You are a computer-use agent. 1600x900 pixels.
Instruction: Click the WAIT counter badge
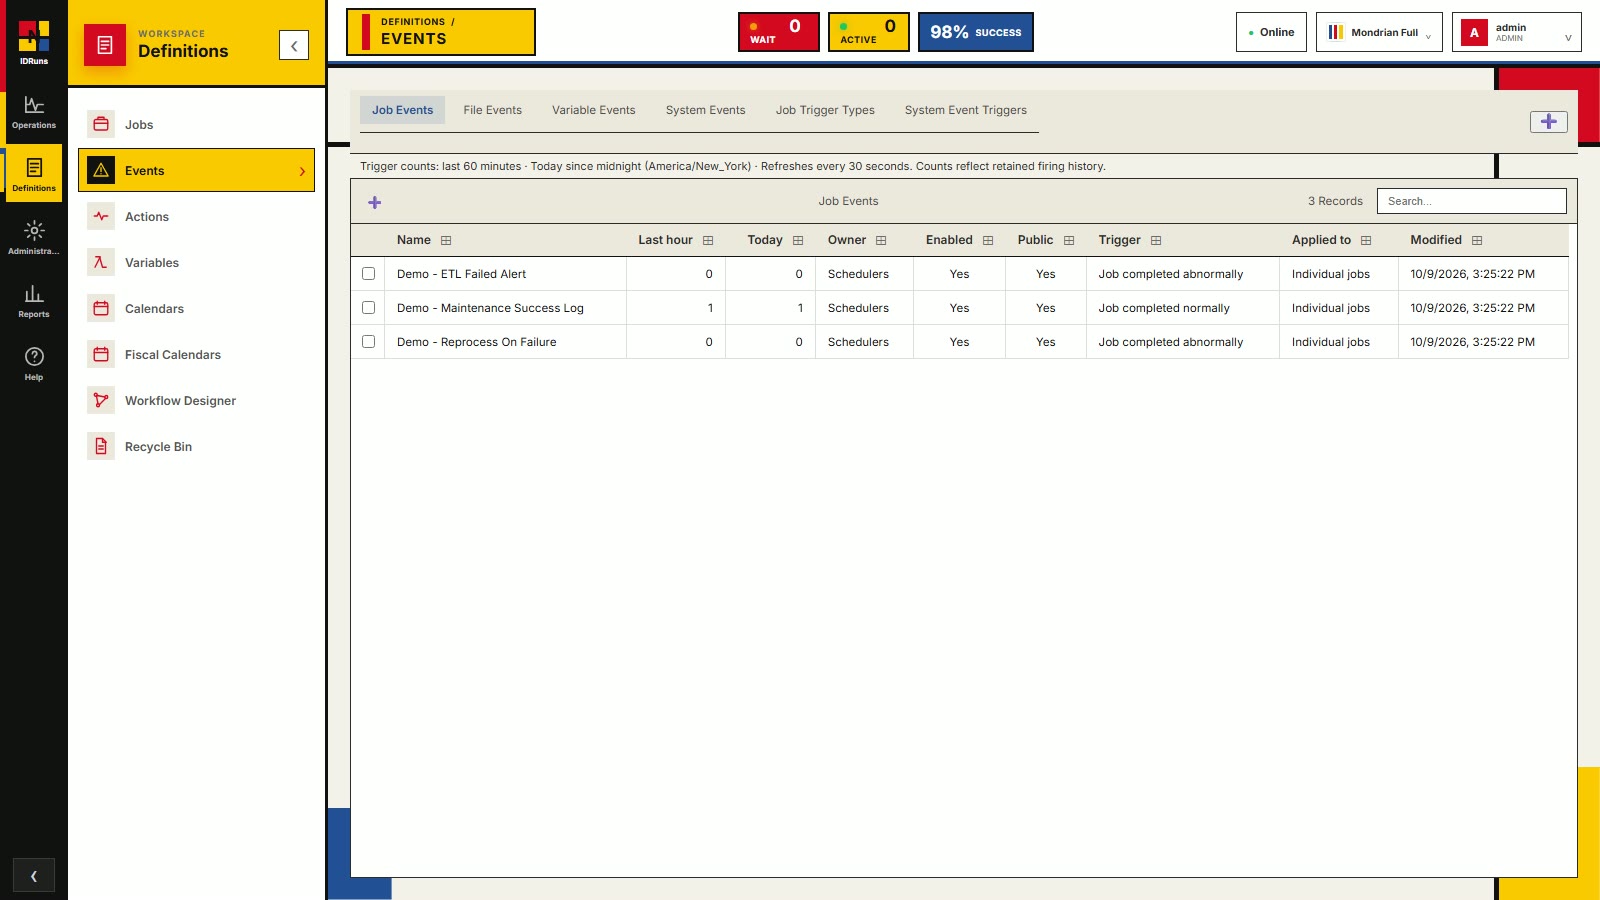(779, 32)
